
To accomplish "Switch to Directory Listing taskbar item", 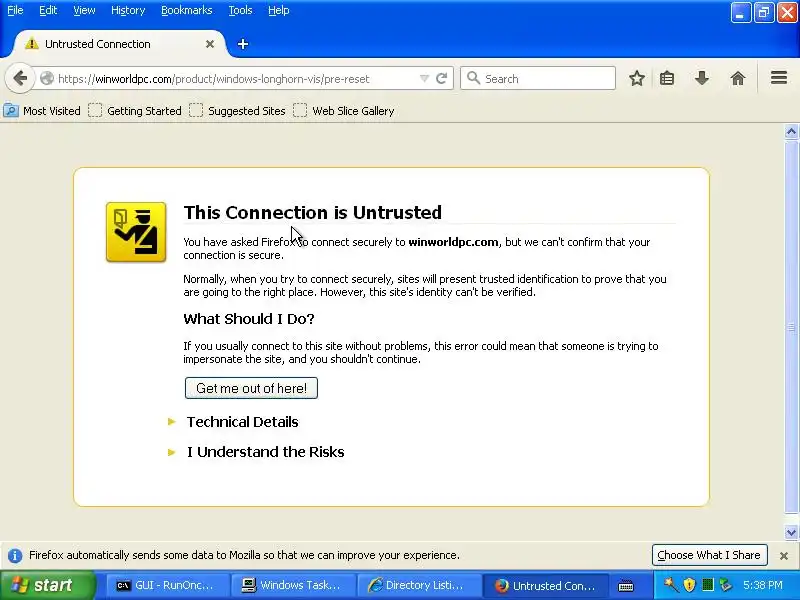I will click(x=417, y=585).
